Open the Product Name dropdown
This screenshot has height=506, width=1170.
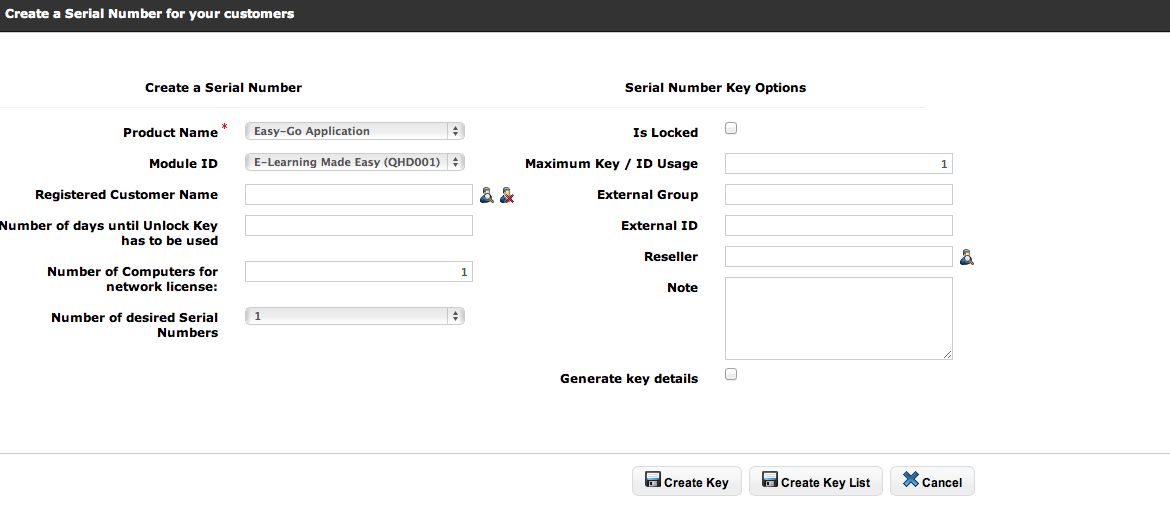point(355,131)
